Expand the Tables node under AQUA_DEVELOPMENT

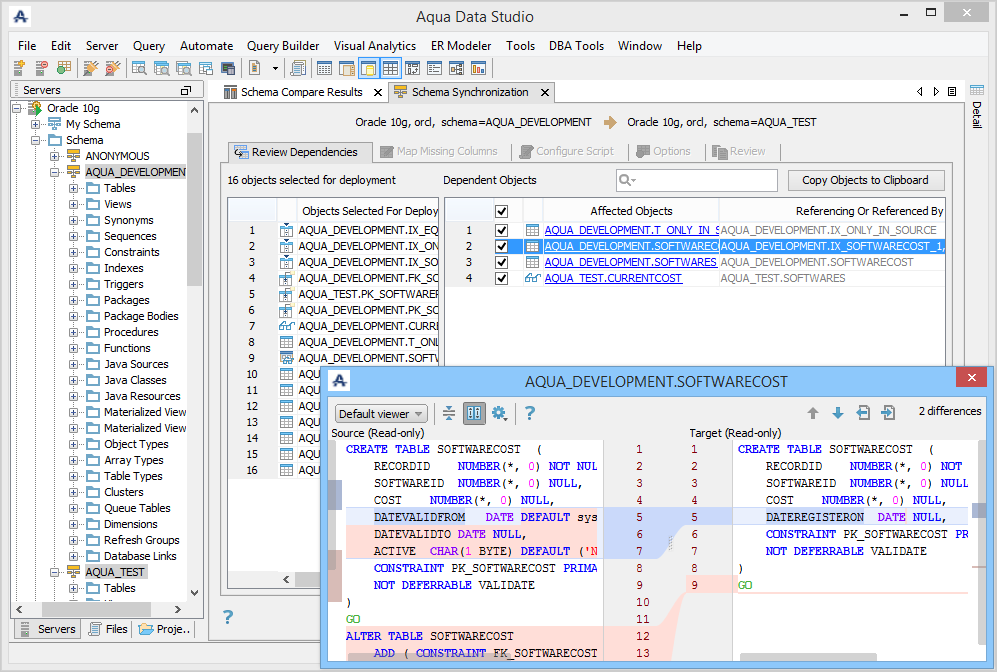(x=74, y=188)
